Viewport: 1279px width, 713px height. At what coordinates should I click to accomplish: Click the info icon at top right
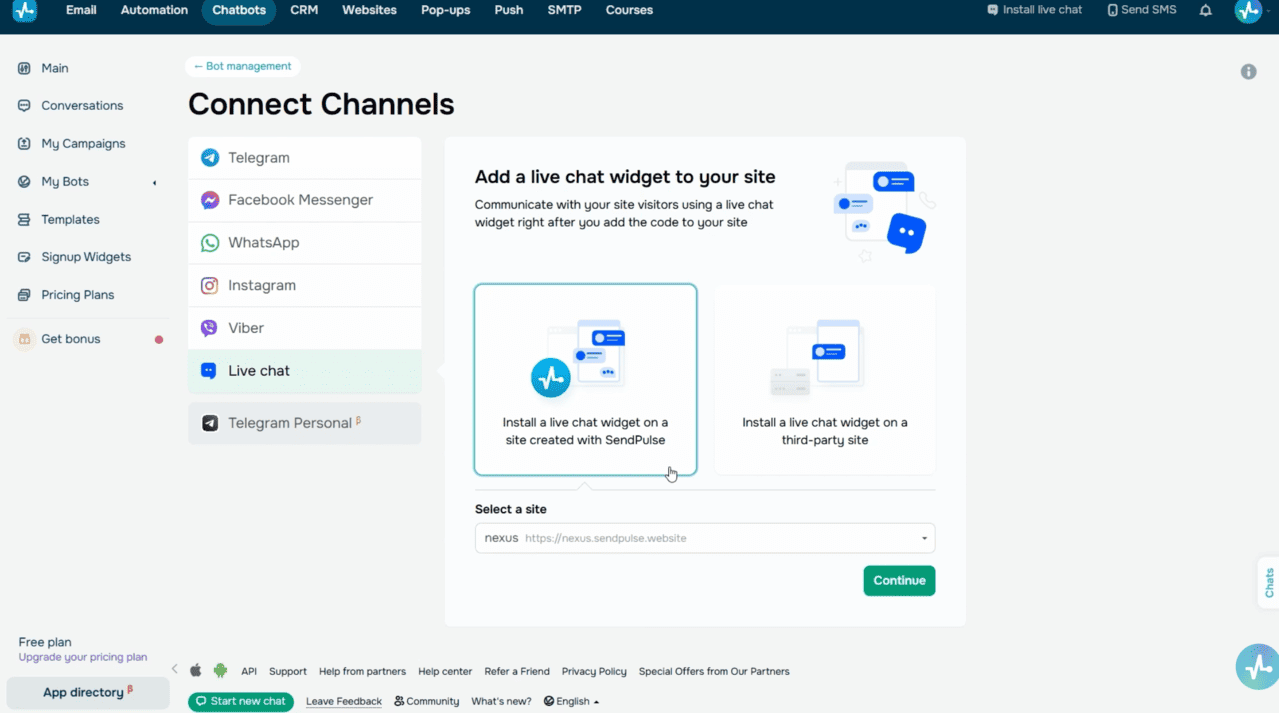click(1248, 72)
